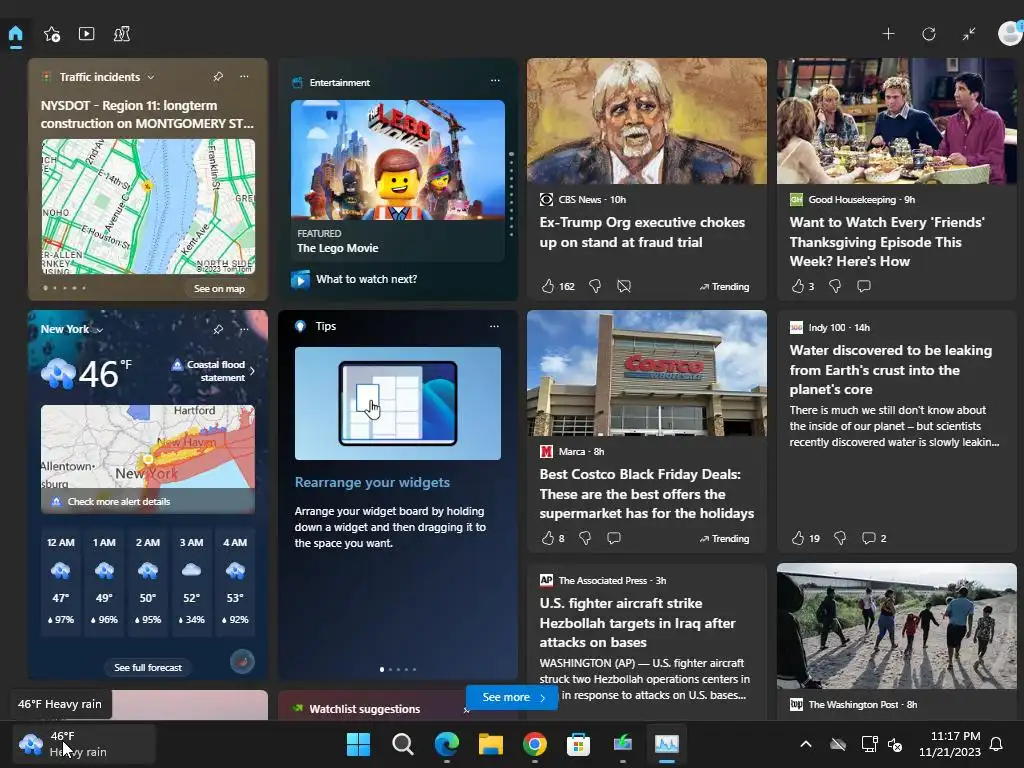Screen dimensions: 1024x768
Task: Click See on map button
Action: 219,289
